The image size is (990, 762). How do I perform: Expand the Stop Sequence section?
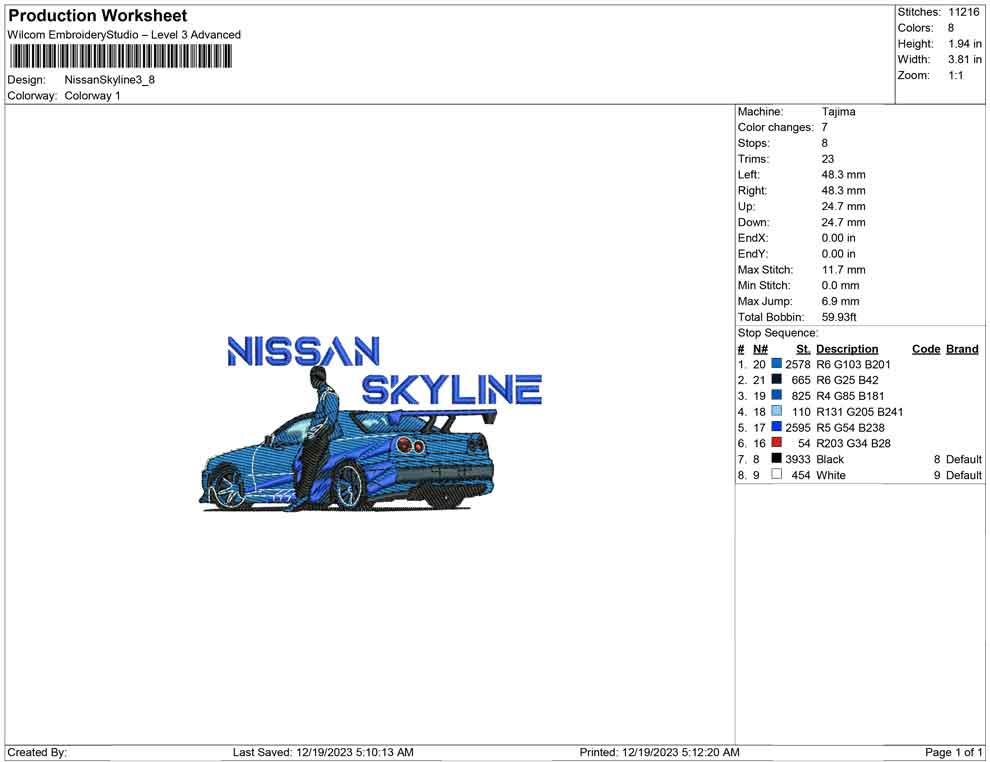[x=778, y=332]
